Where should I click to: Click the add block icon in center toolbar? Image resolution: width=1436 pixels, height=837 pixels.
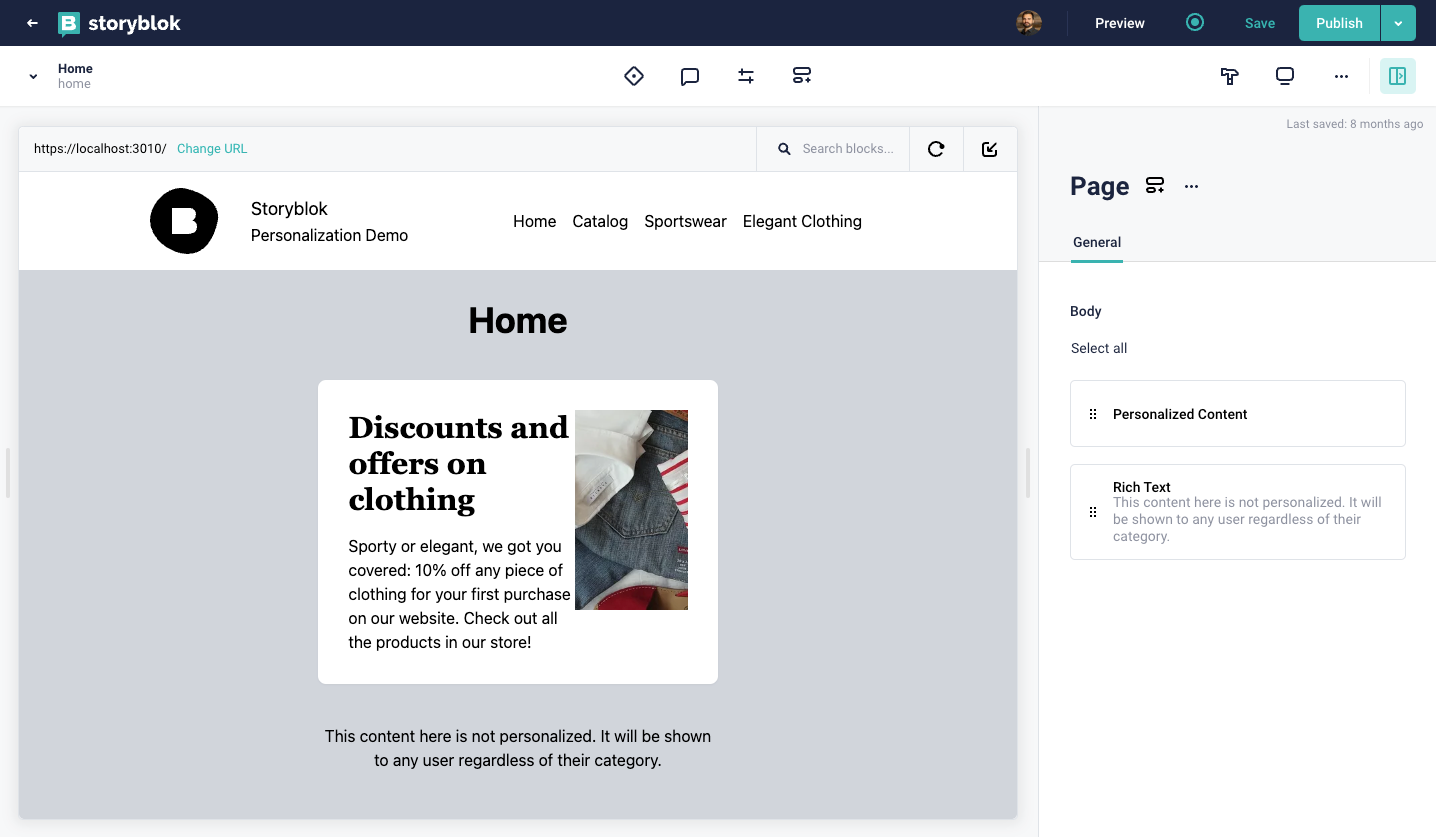pyautogui.click(x=802, y=76)
